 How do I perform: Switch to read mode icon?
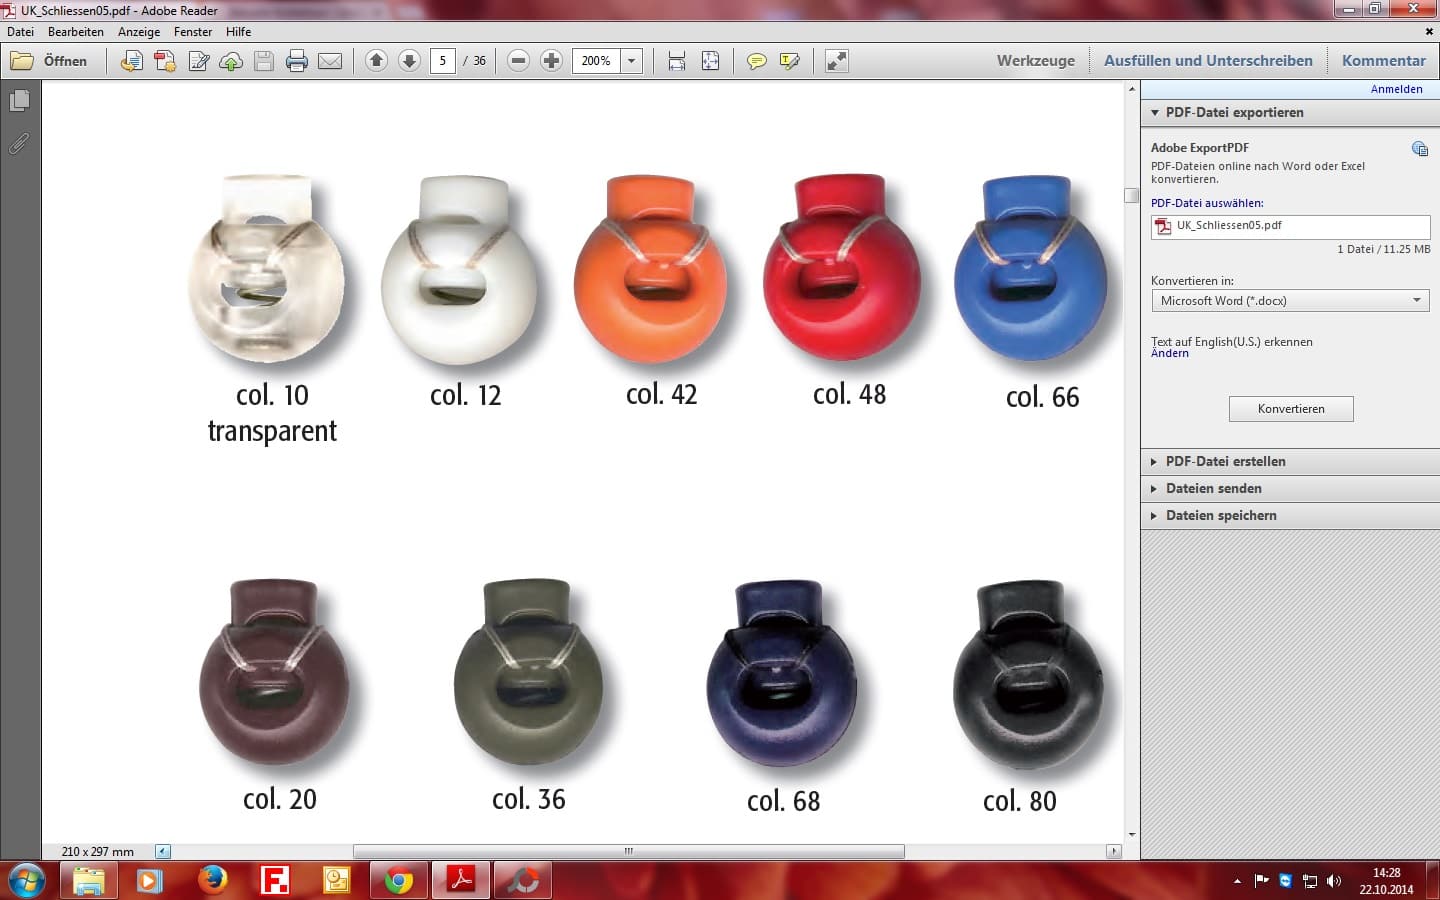pos(837,61)
